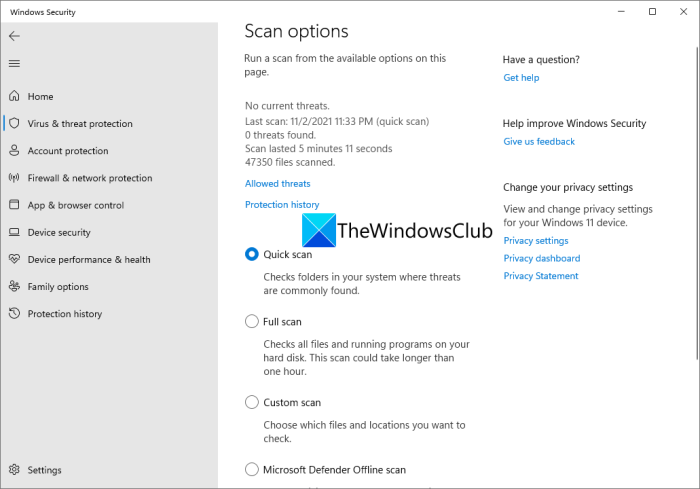
Task: Click 'Have a question?' heading
Action: coord(541,59)
